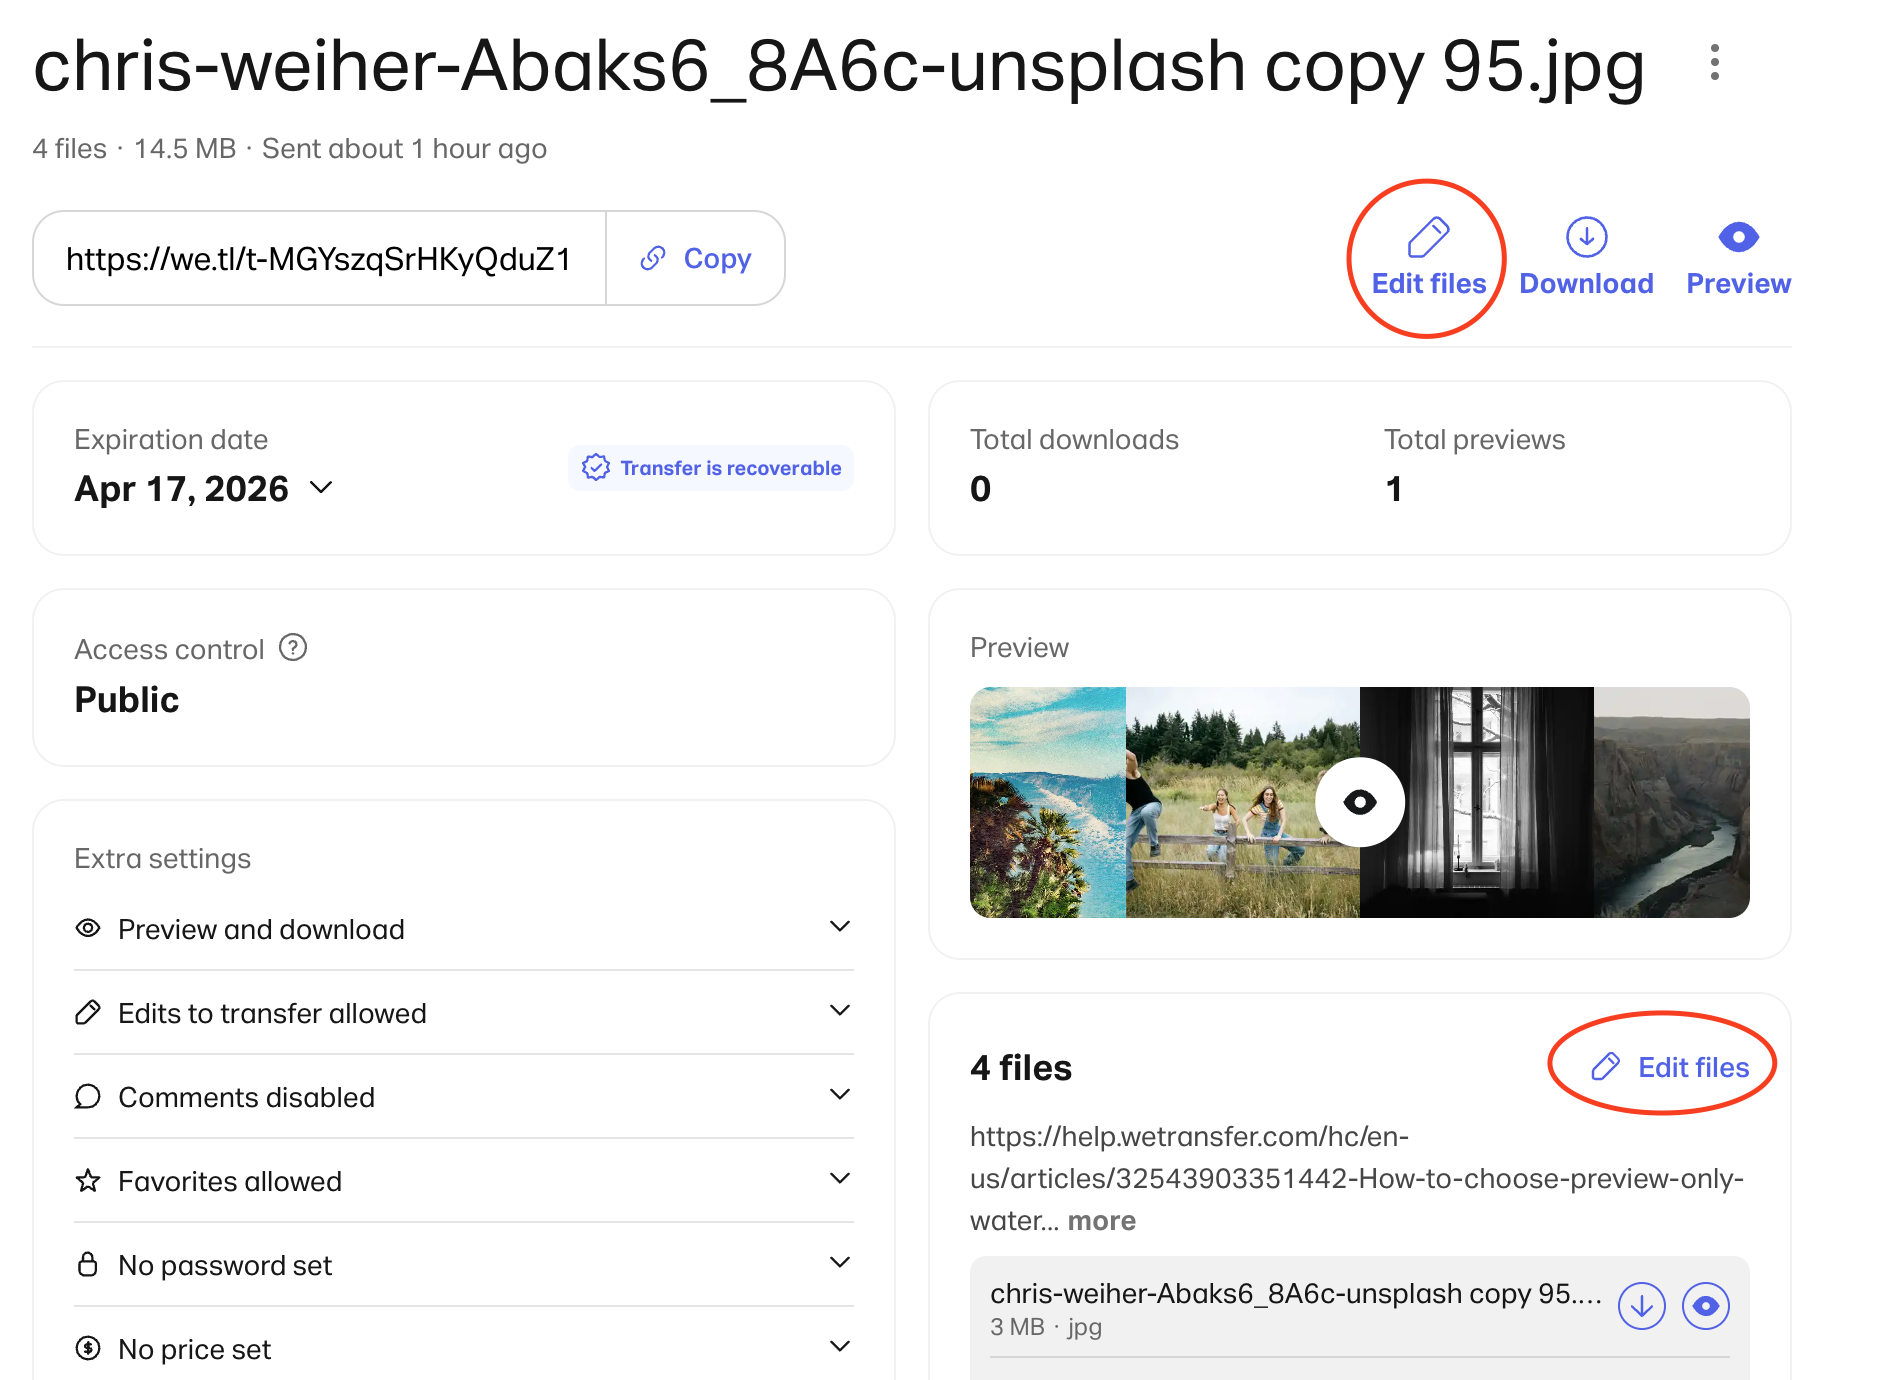Expand the Preview and download setting
1898x1380 pixels.
[x=840, y=927]
